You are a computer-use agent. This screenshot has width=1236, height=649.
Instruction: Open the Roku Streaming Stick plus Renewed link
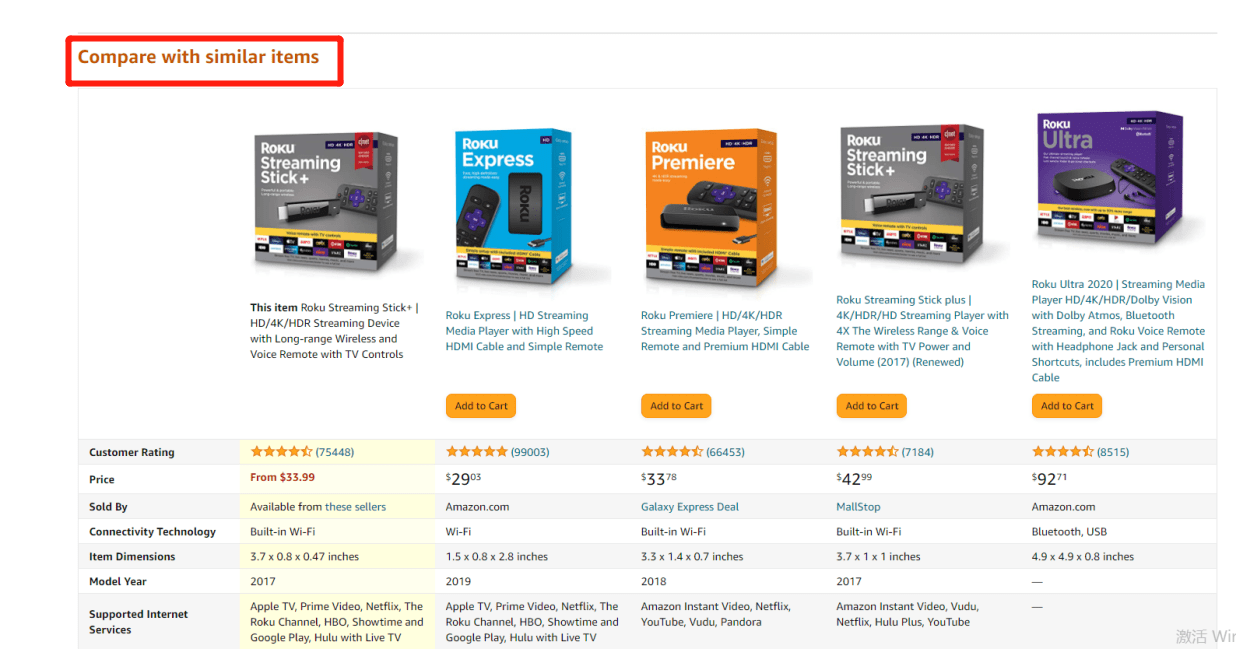point(922,331)
